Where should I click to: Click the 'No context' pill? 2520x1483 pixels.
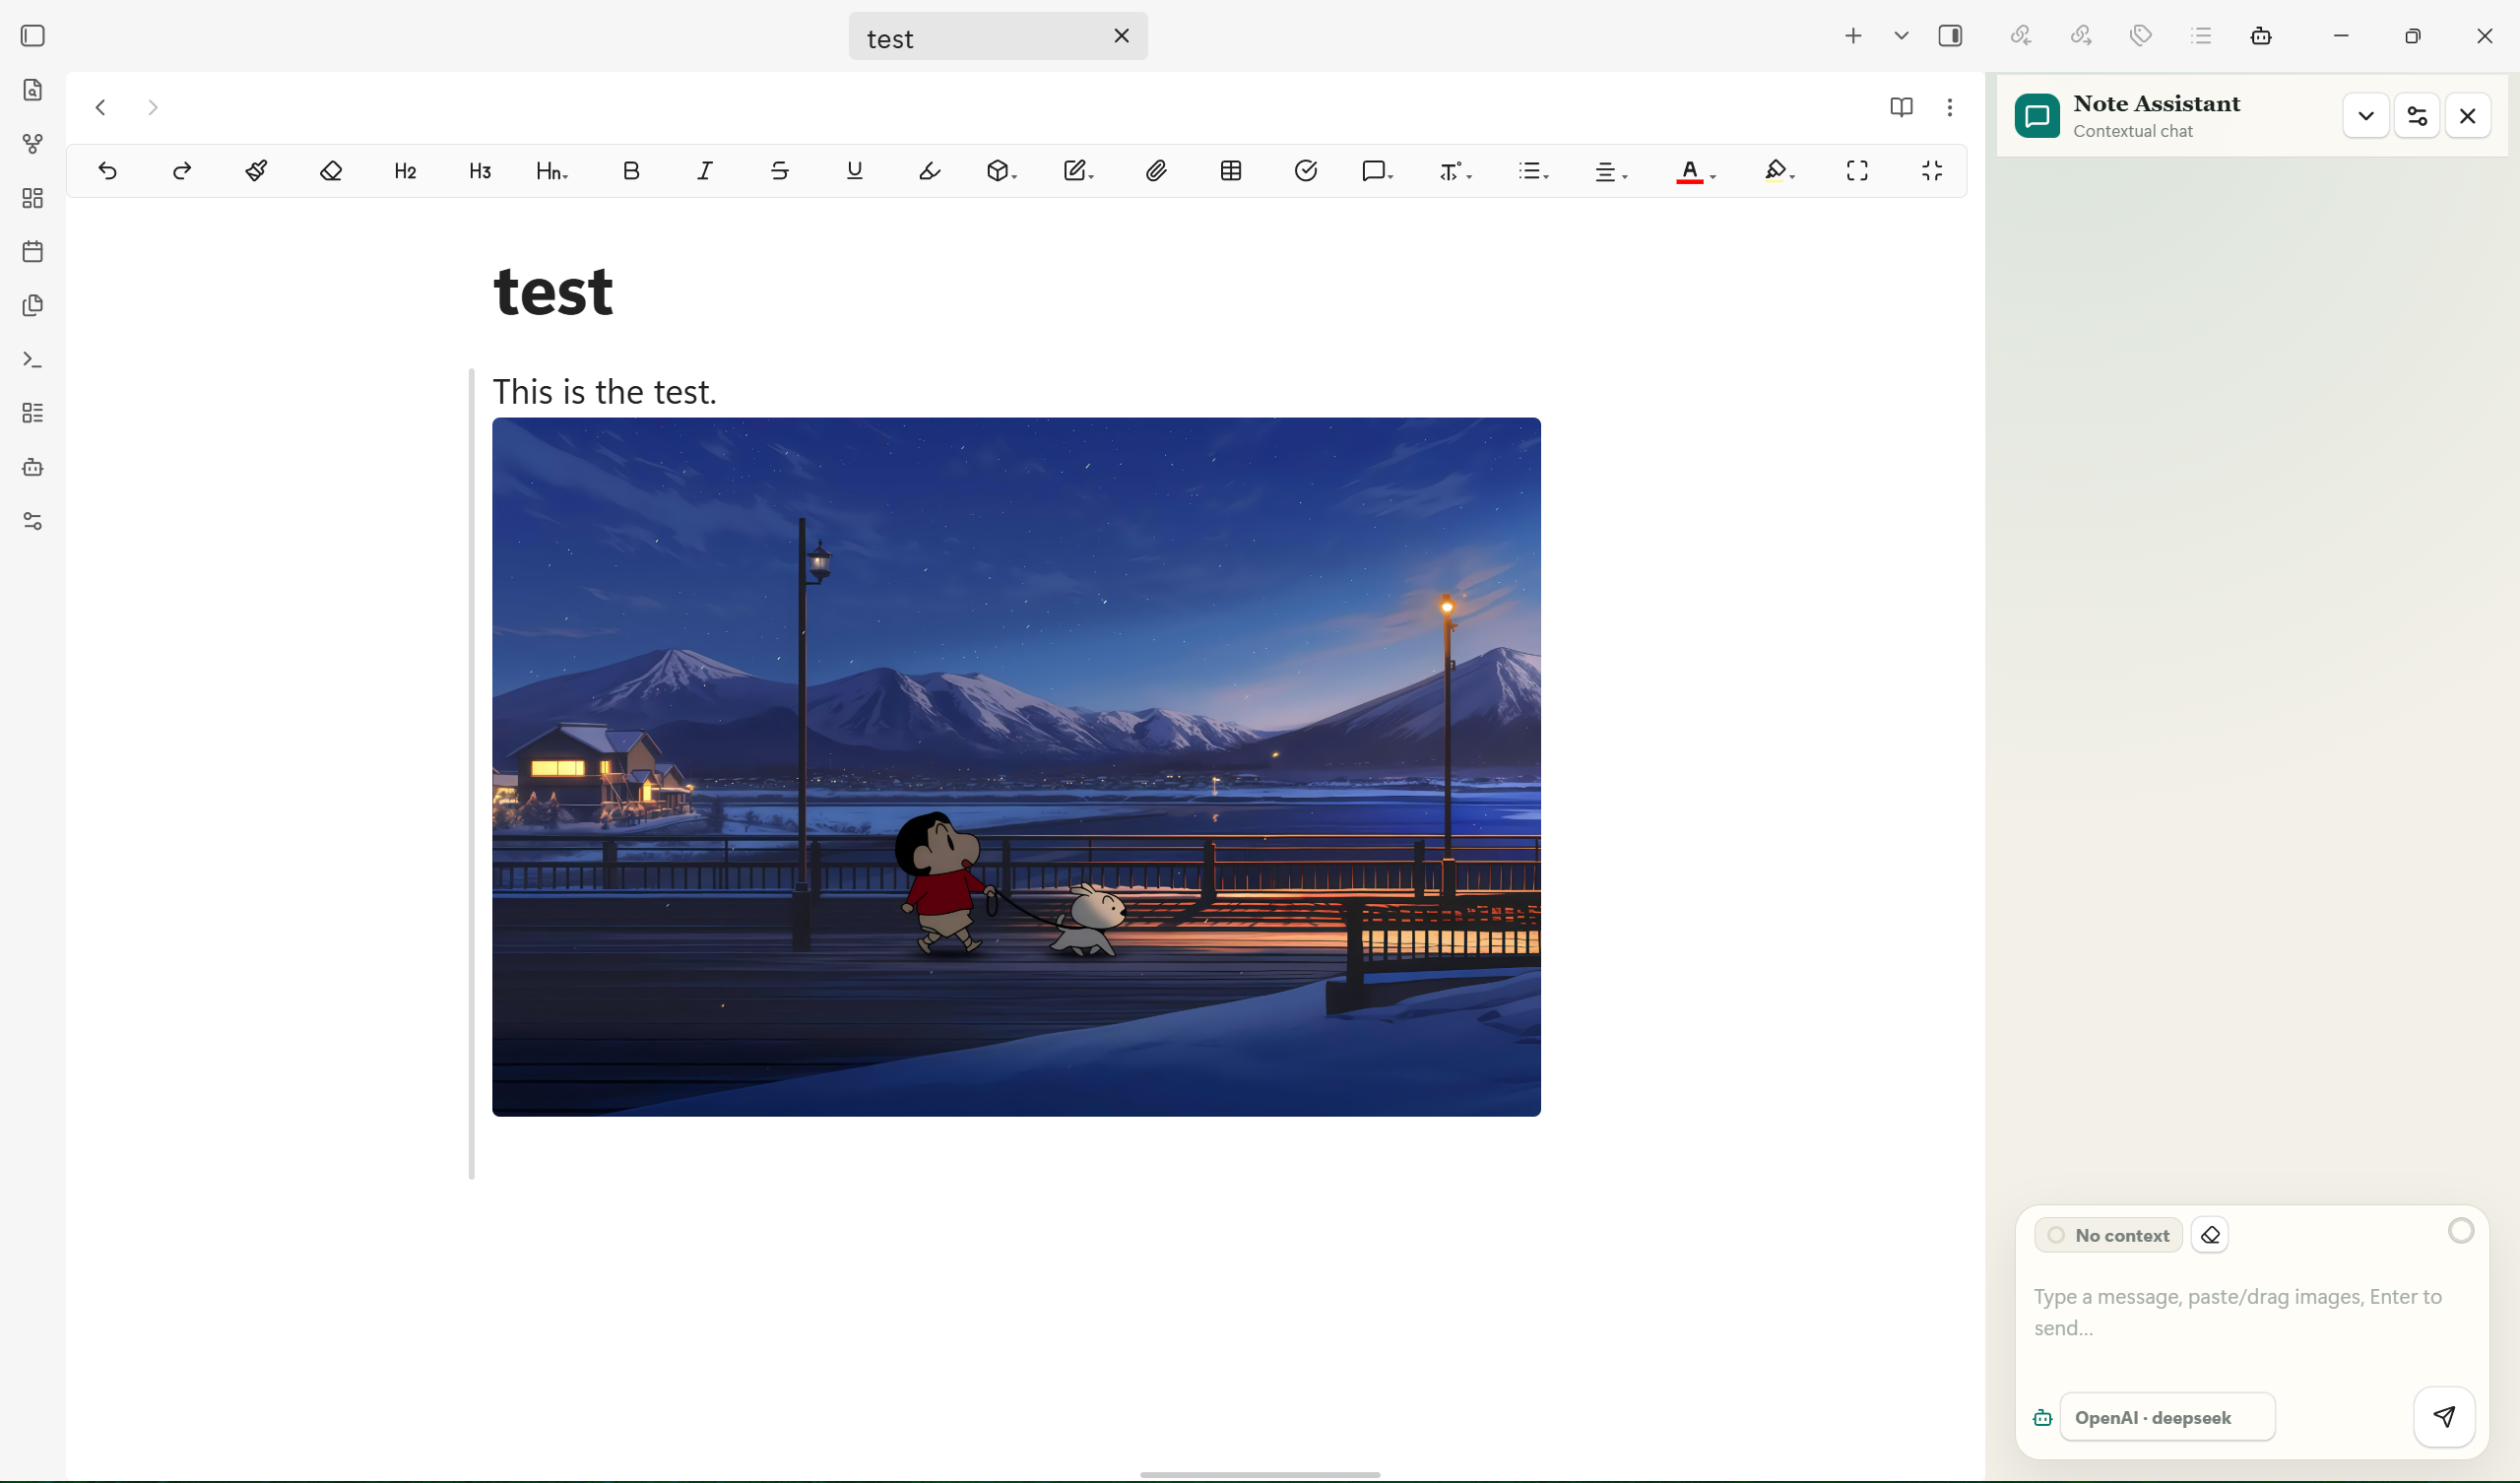click(x=2108, y=1235)
